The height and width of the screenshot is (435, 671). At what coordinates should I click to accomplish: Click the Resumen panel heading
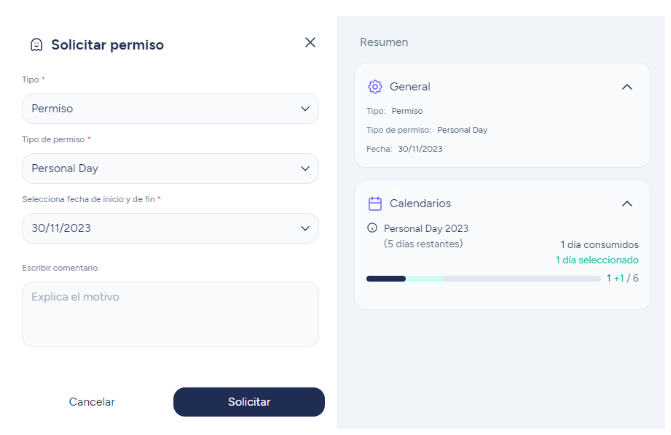click(x=384, y=42)
